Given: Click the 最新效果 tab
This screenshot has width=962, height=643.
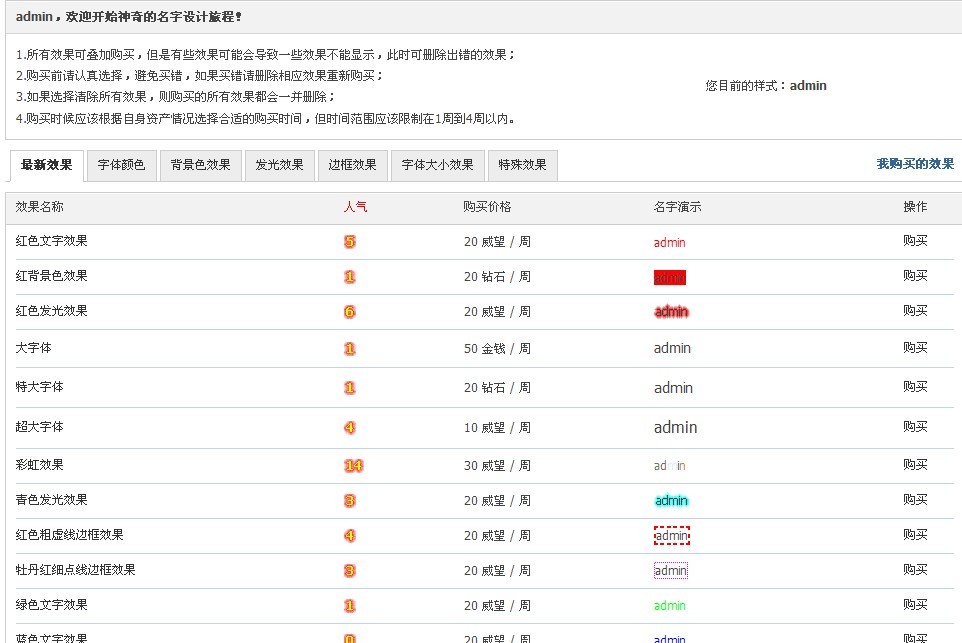Looking at the screenshot, I should (x=47, y=165).
